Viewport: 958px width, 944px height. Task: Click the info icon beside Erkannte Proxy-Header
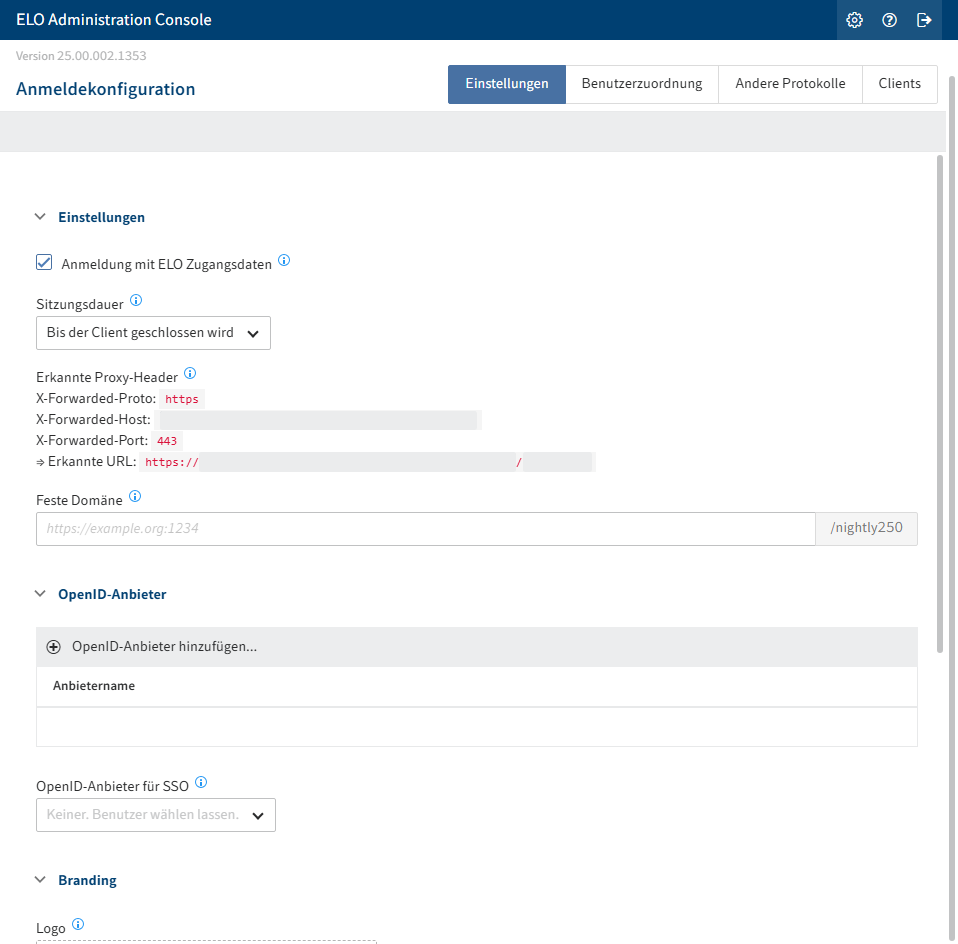pyautogui.click(x=190, y=373)
